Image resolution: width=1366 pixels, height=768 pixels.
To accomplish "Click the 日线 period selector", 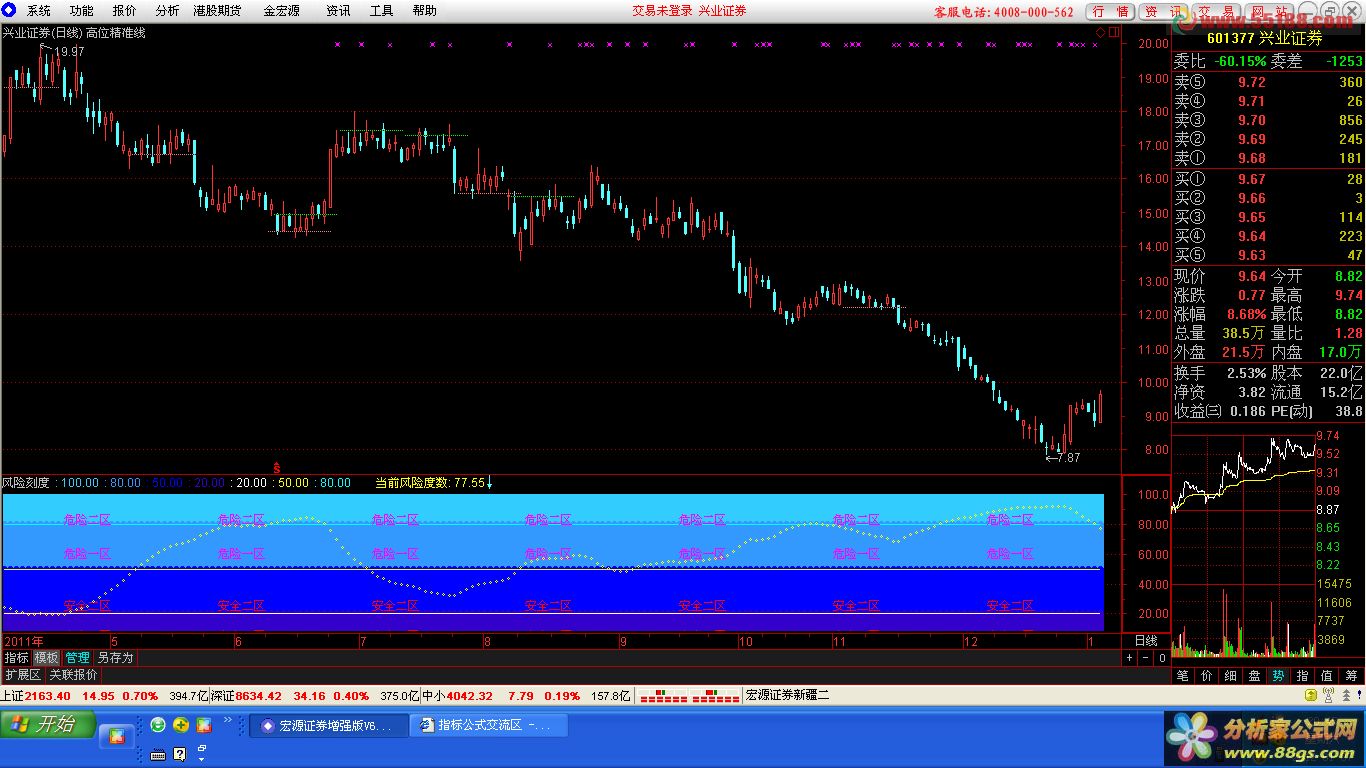I will [1145, 641].
